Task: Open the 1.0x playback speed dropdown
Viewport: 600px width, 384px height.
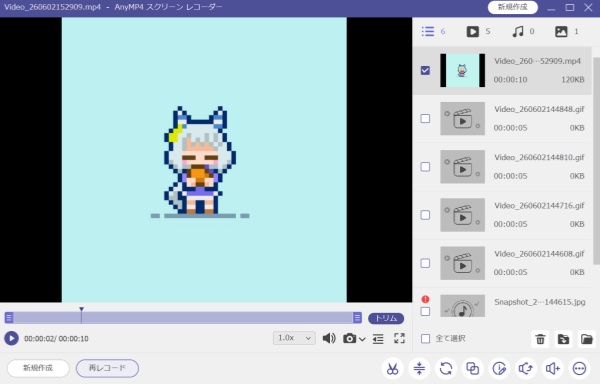Action: (x=294, y=338)
